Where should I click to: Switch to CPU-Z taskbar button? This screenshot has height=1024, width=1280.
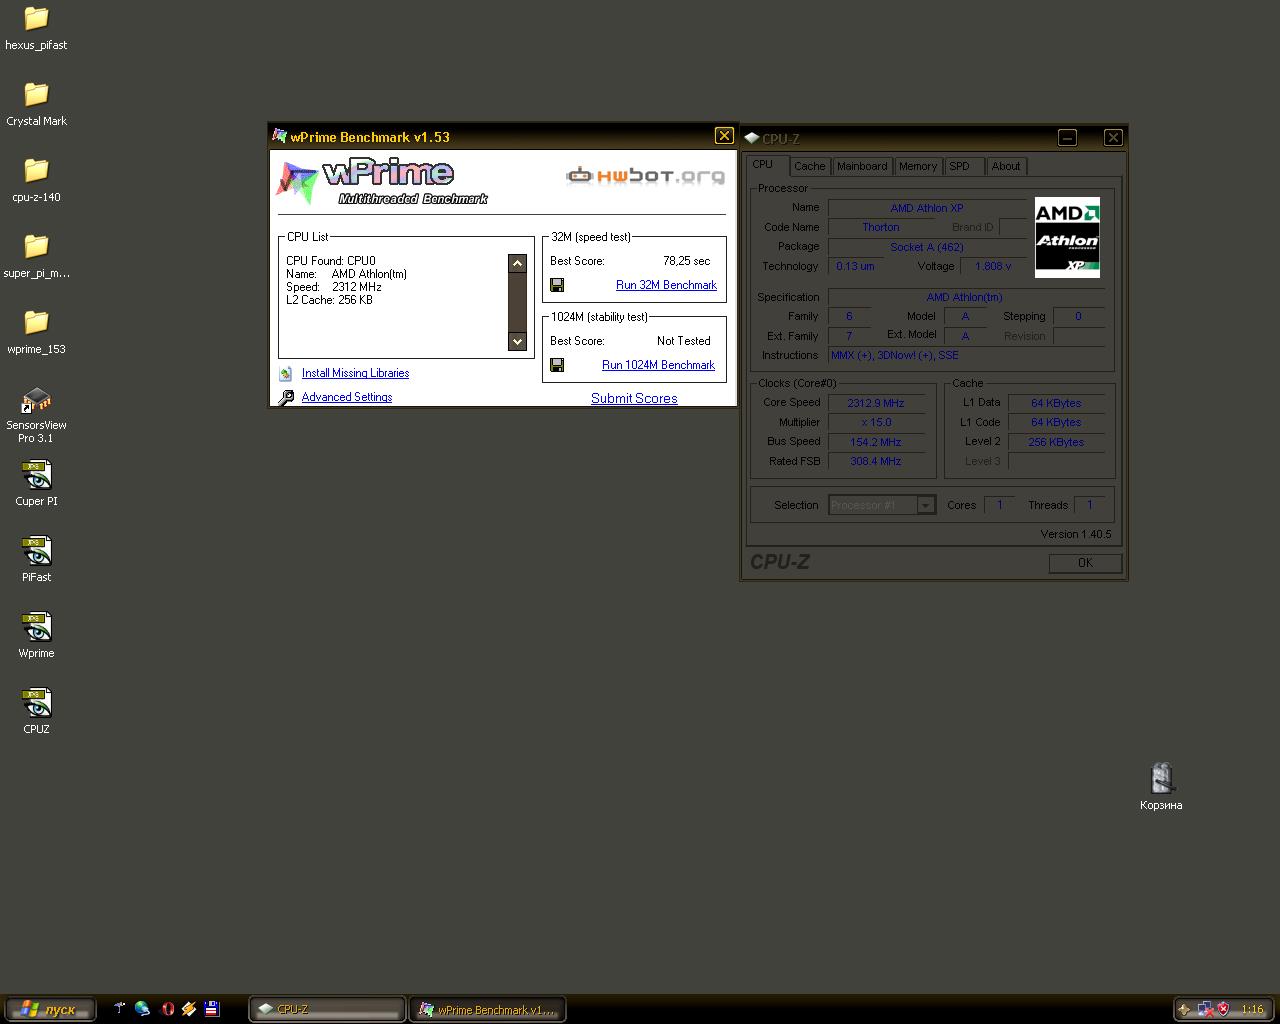[327, 1009]
